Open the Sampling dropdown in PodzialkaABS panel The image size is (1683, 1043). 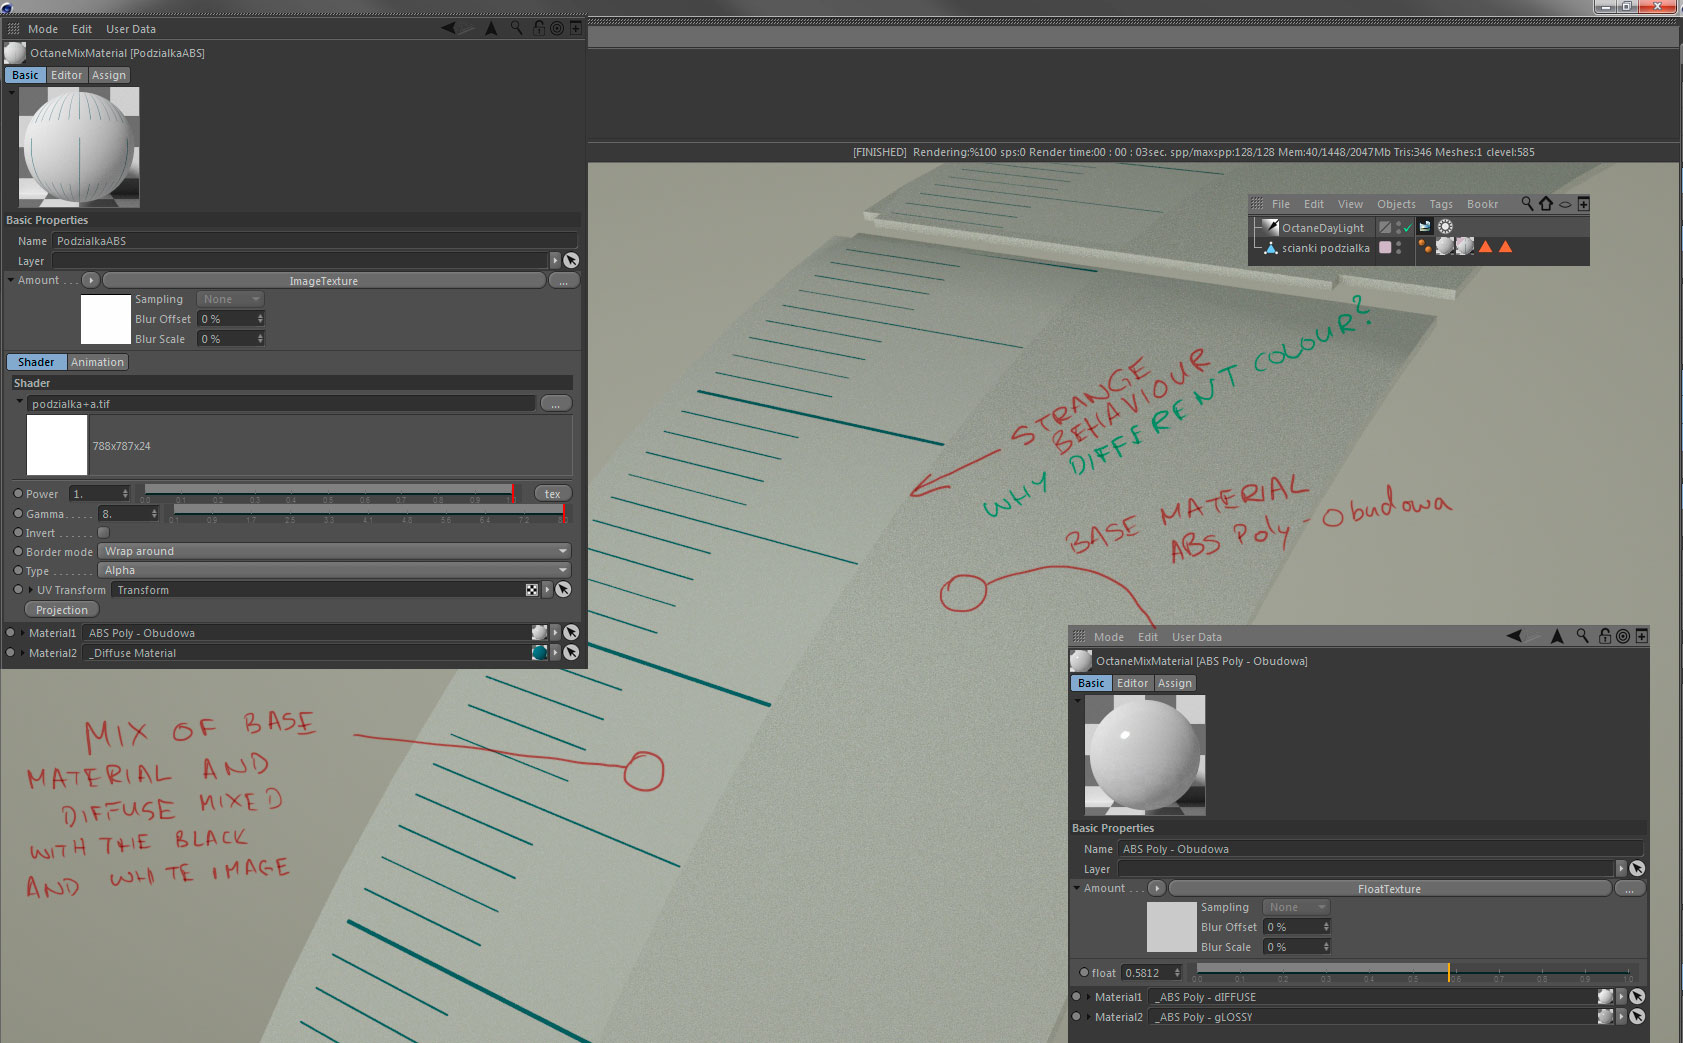[x=230, y=299]
